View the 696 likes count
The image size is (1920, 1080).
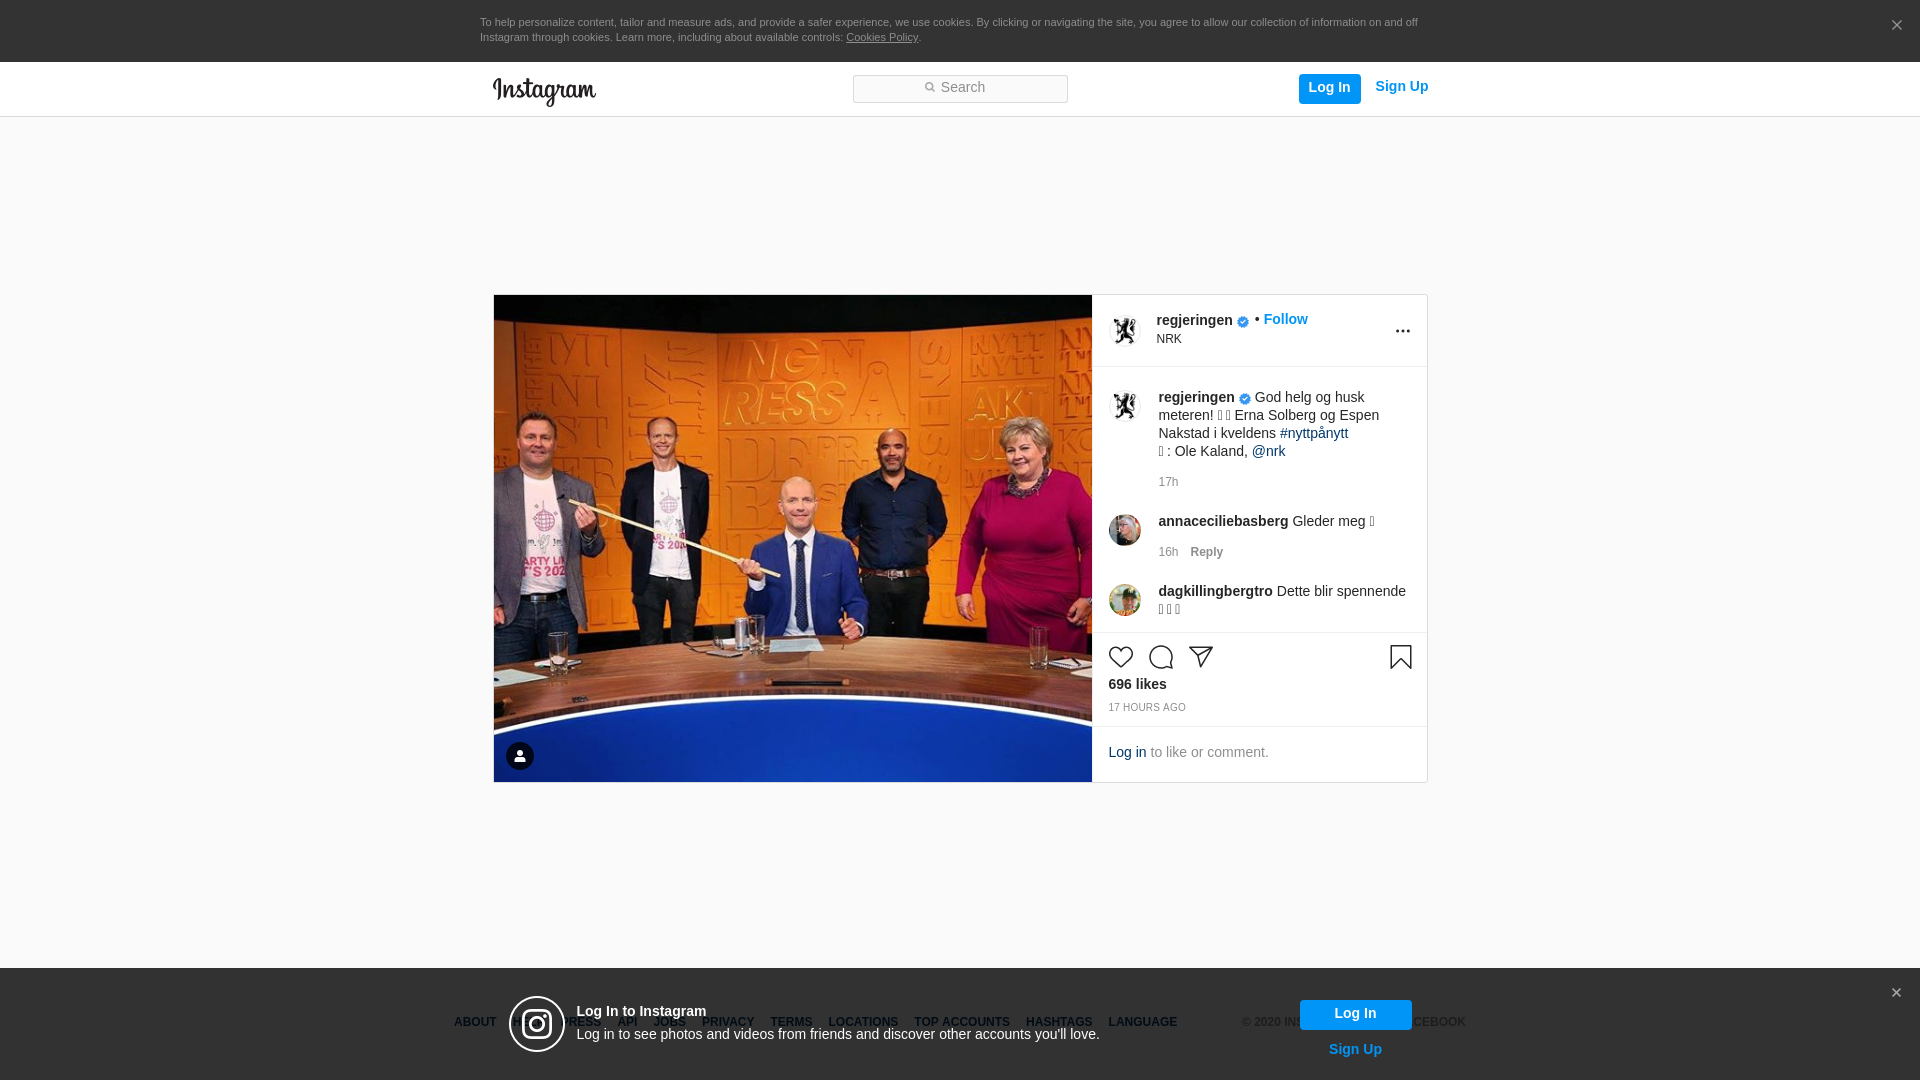click(x=1137, y=685)
